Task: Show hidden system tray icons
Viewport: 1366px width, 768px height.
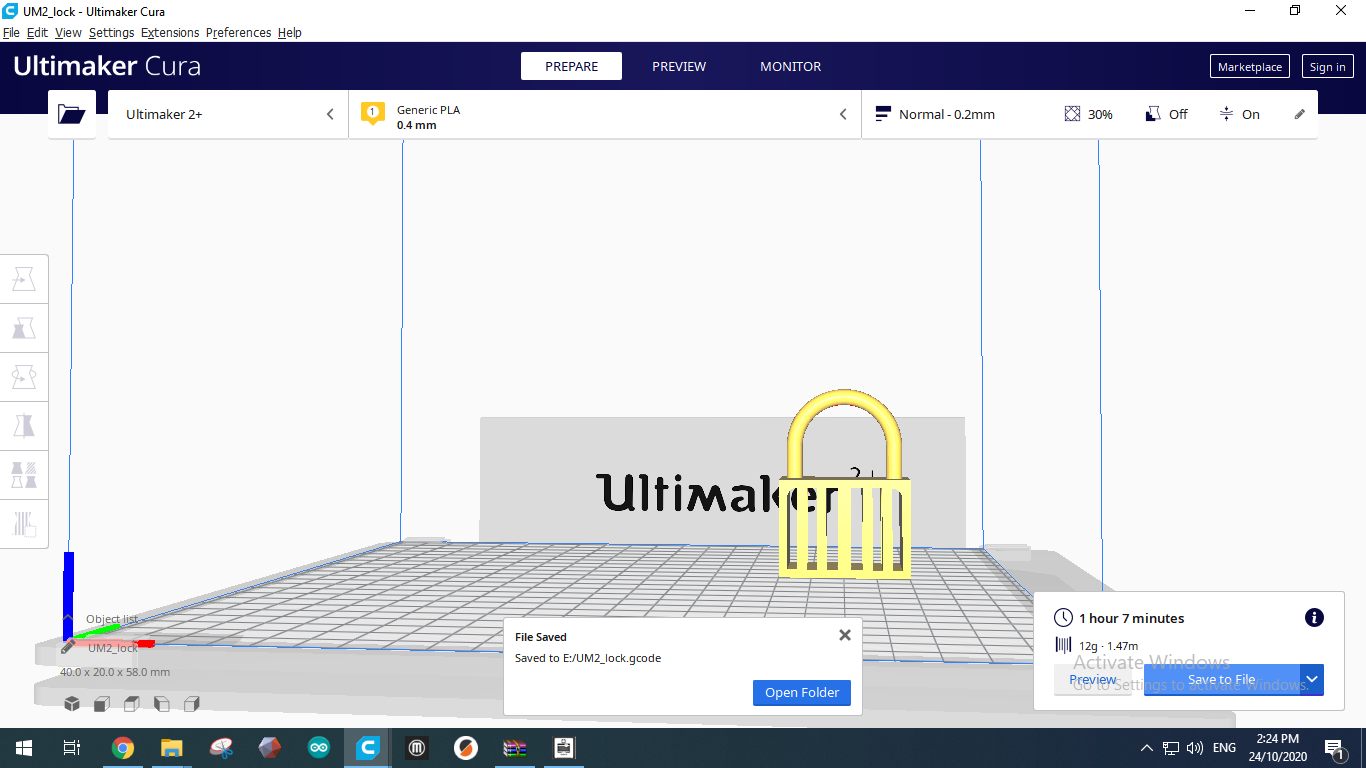Action: pos(1146,748)
